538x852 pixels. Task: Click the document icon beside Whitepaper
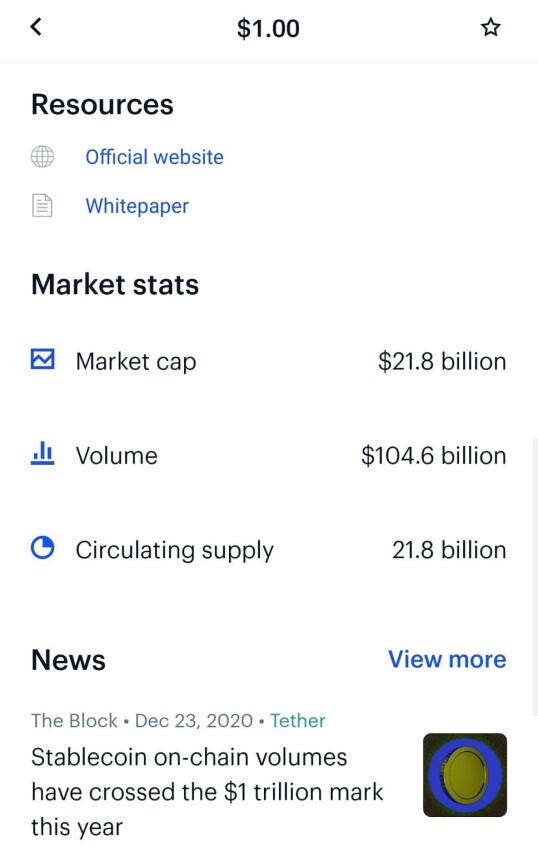[42, 205]
